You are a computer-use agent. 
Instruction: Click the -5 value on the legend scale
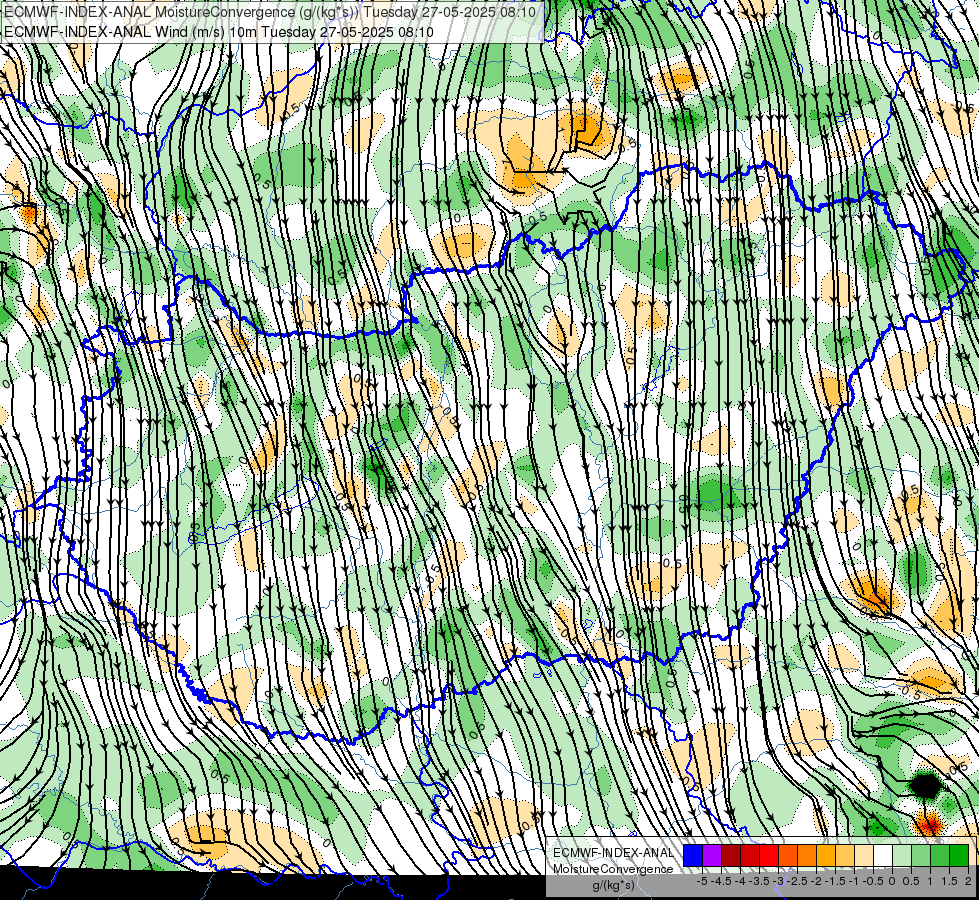[x=702, y=881]
